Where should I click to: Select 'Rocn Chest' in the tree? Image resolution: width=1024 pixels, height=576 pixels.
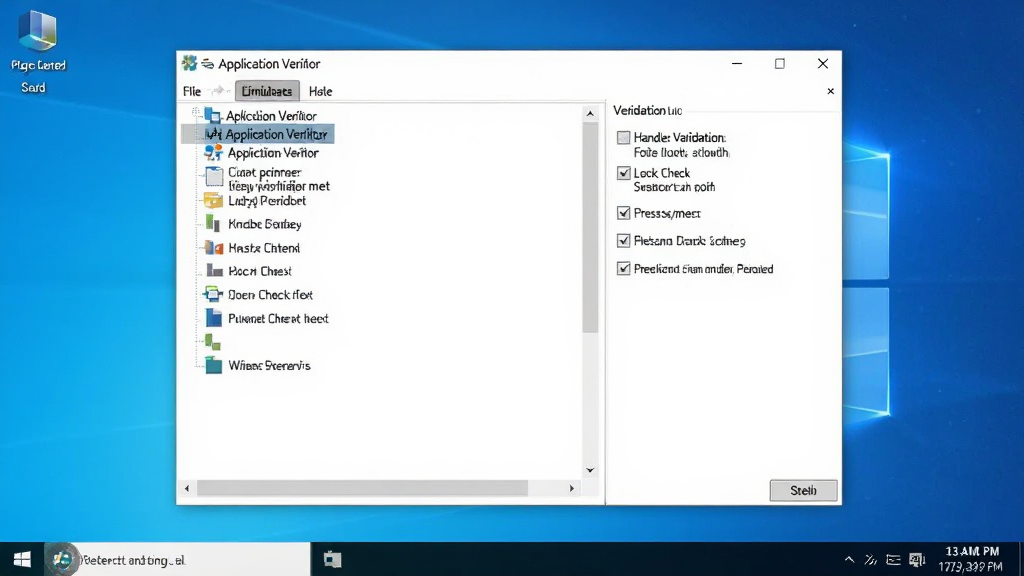pyautogui.click(x=259, y=271)
